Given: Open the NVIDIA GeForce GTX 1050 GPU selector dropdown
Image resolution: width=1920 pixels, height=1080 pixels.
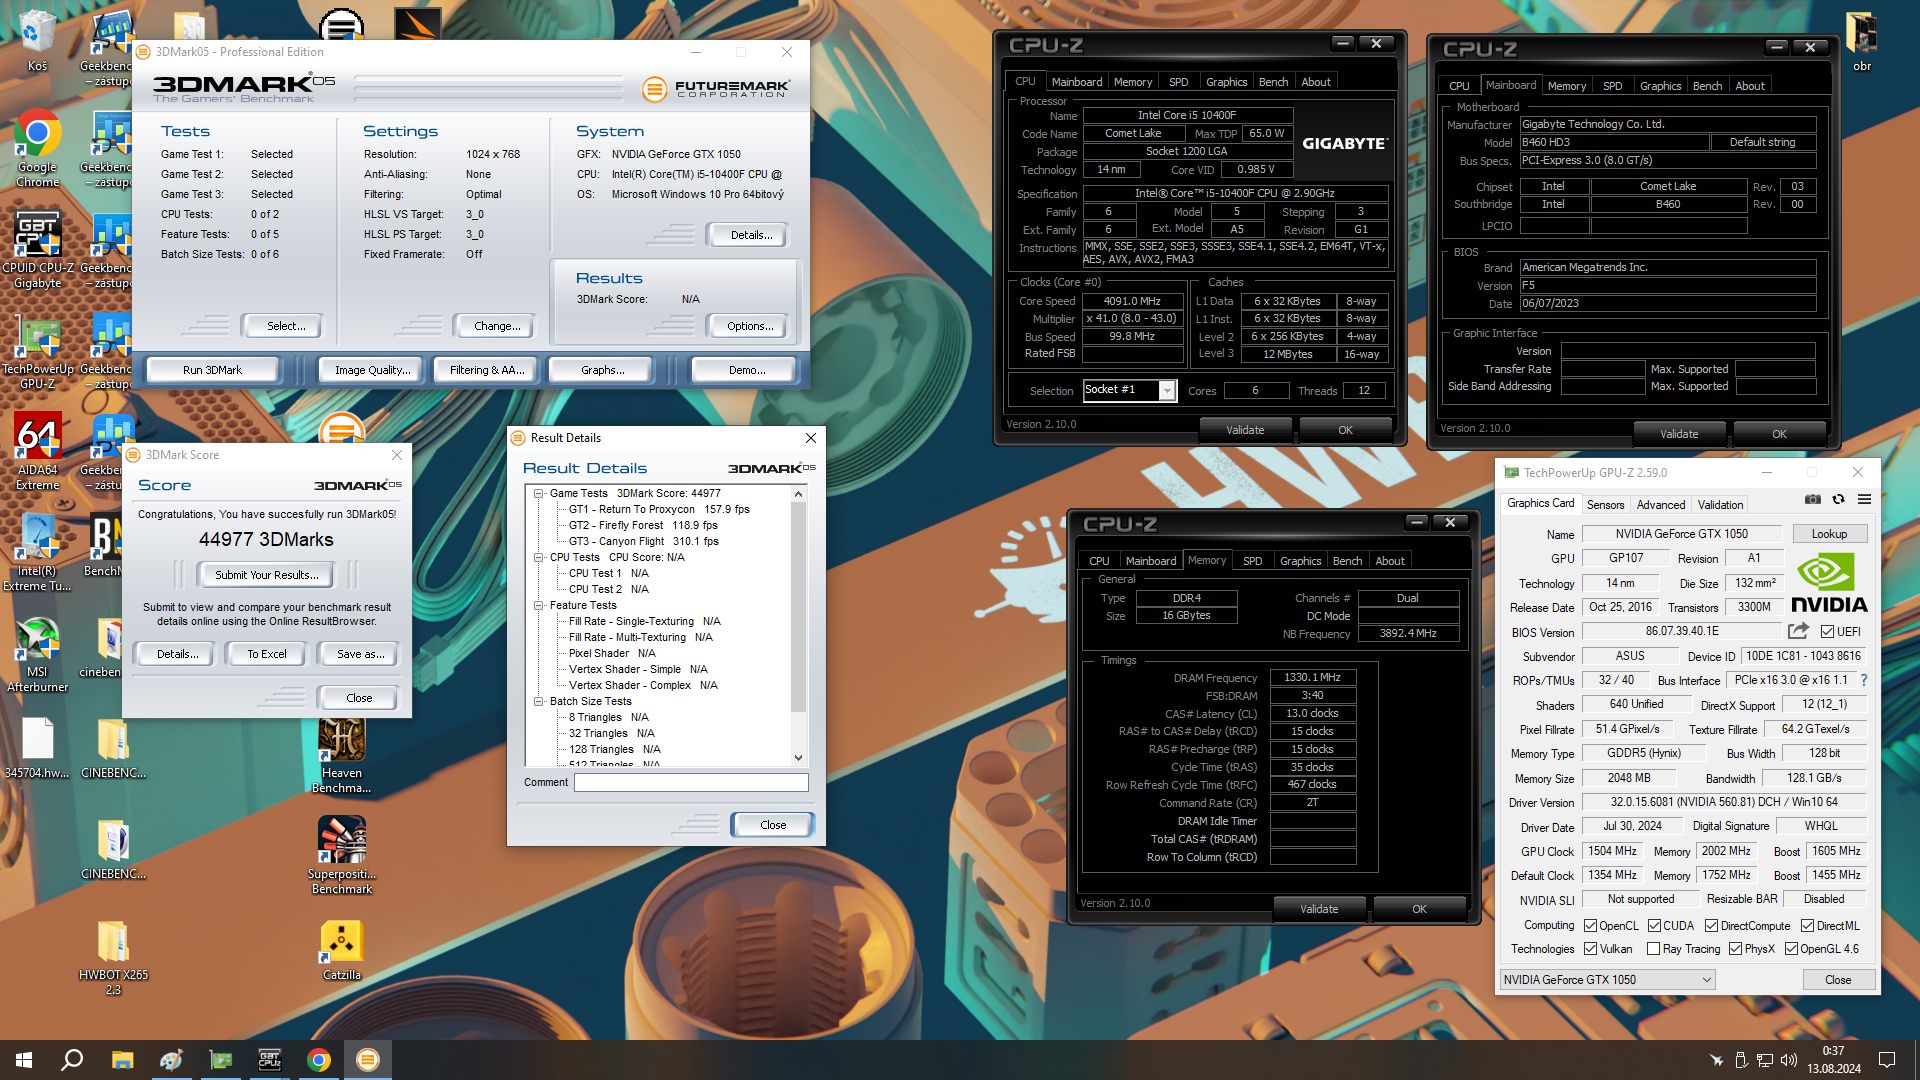Looking at the screenshot, I should [1607, 980].
